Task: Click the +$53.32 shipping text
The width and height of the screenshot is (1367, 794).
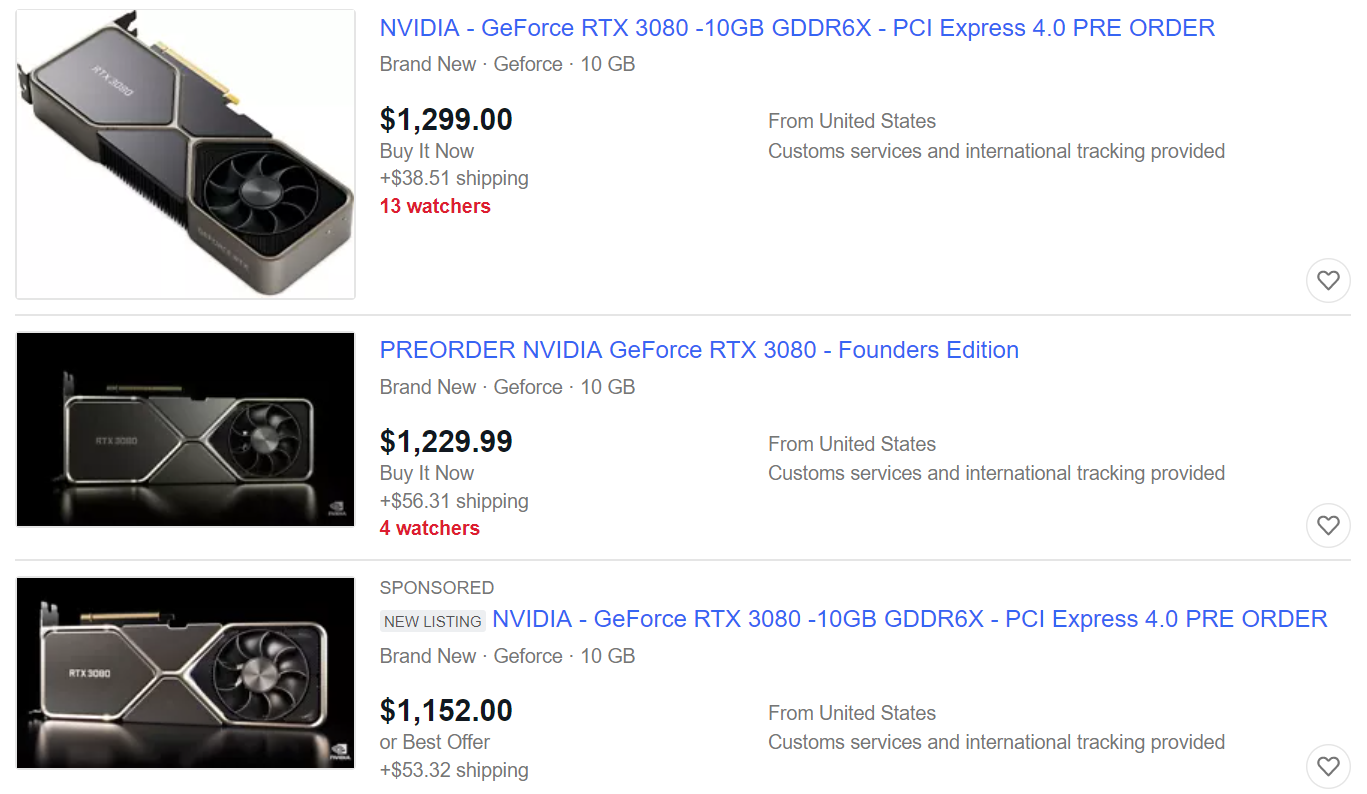Action: (x=454, y=770)
